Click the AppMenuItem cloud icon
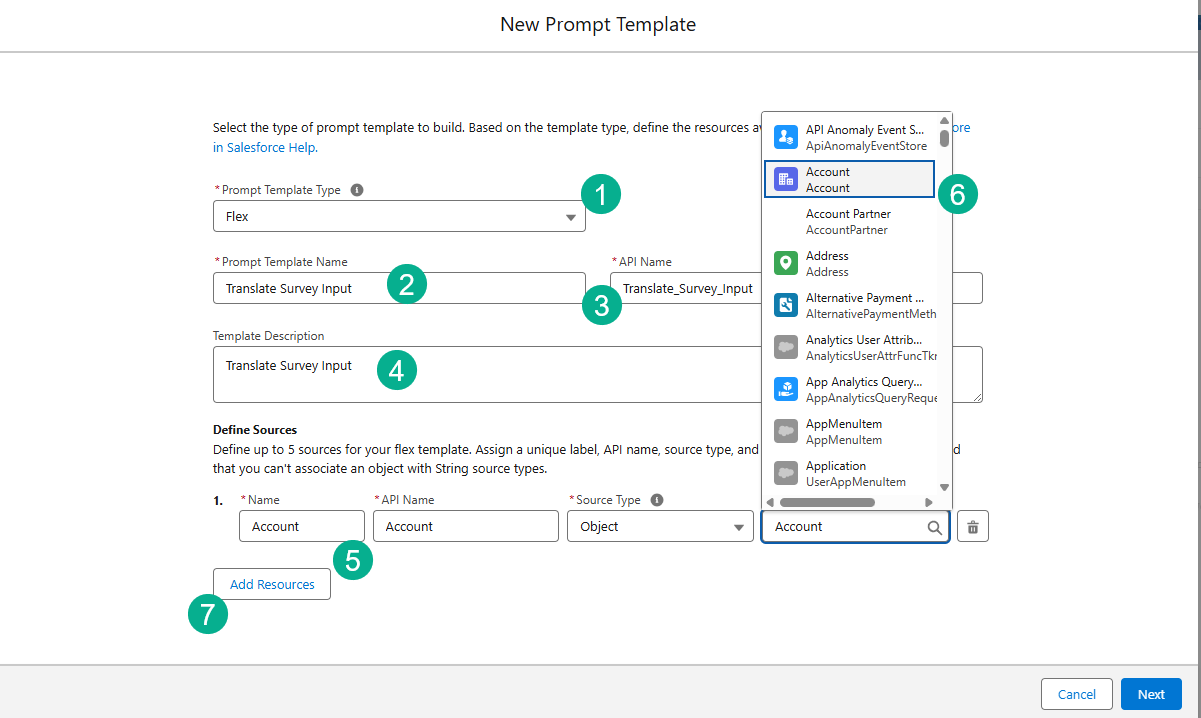This screenshot has height=718, width=1201. (x=786, y=432)
